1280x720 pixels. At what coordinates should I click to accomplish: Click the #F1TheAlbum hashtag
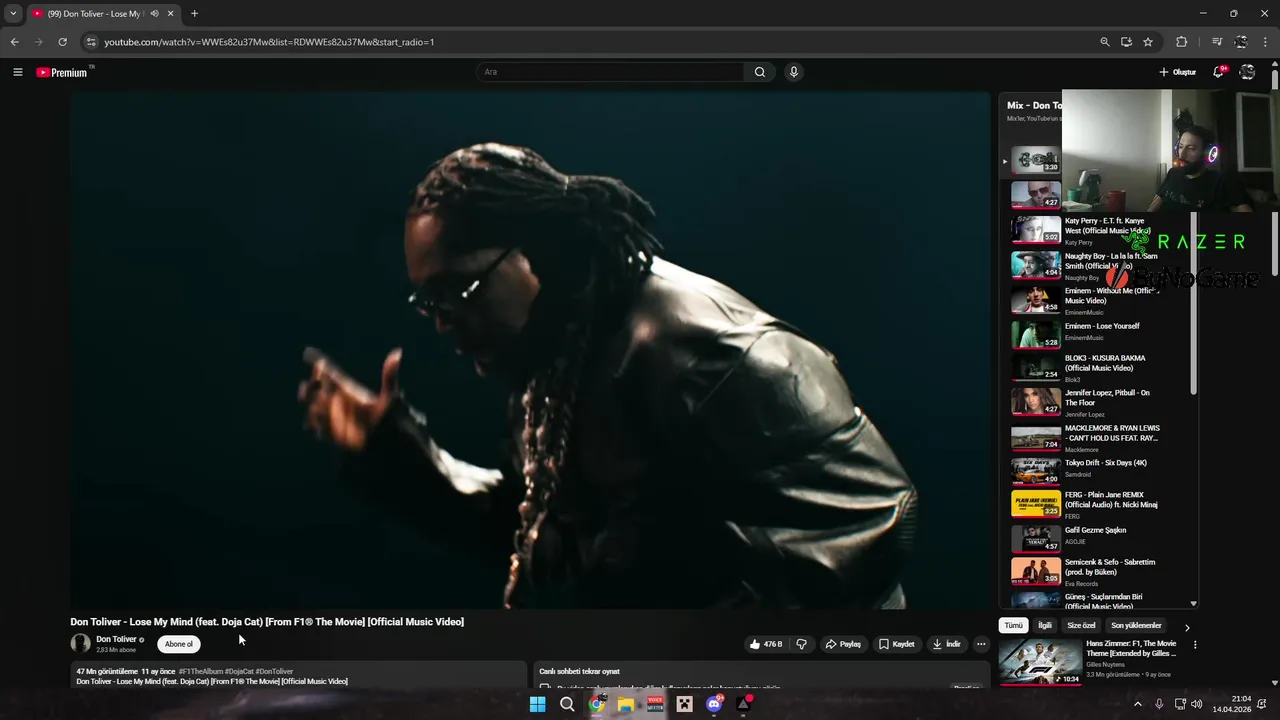[x=200, y=672]
